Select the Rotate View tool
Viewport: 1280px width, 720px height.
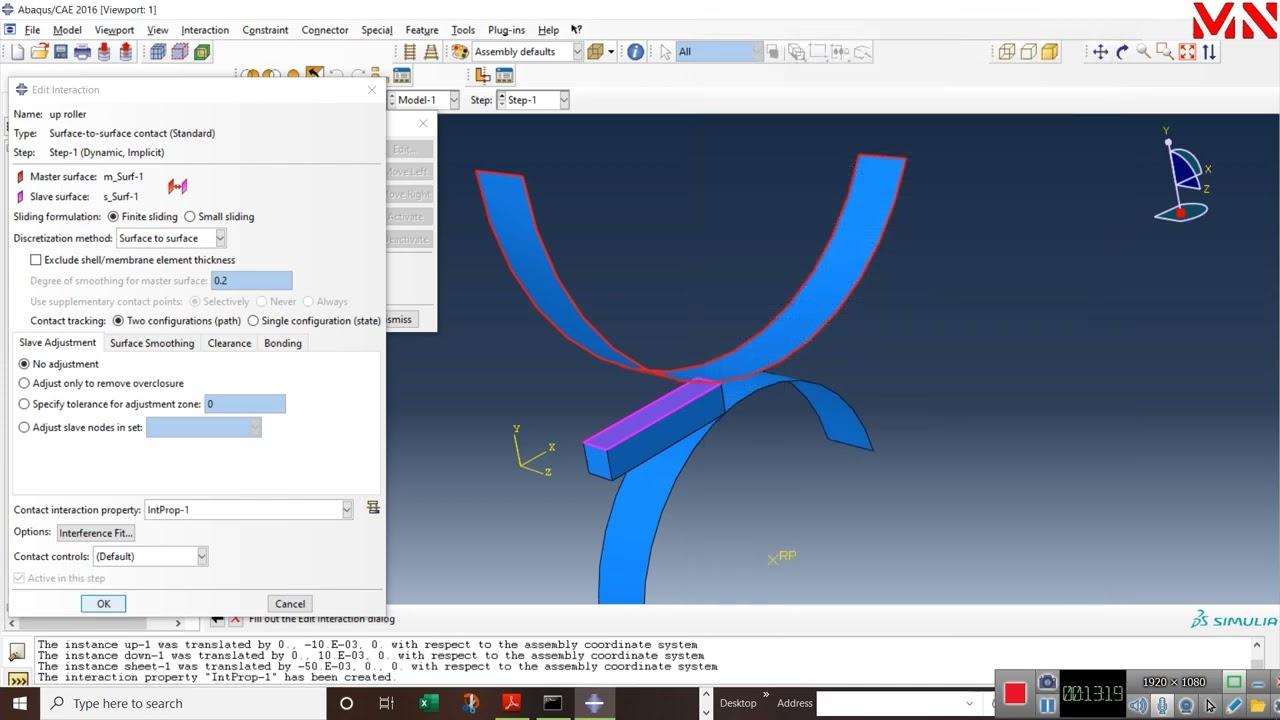[1122, 52]
